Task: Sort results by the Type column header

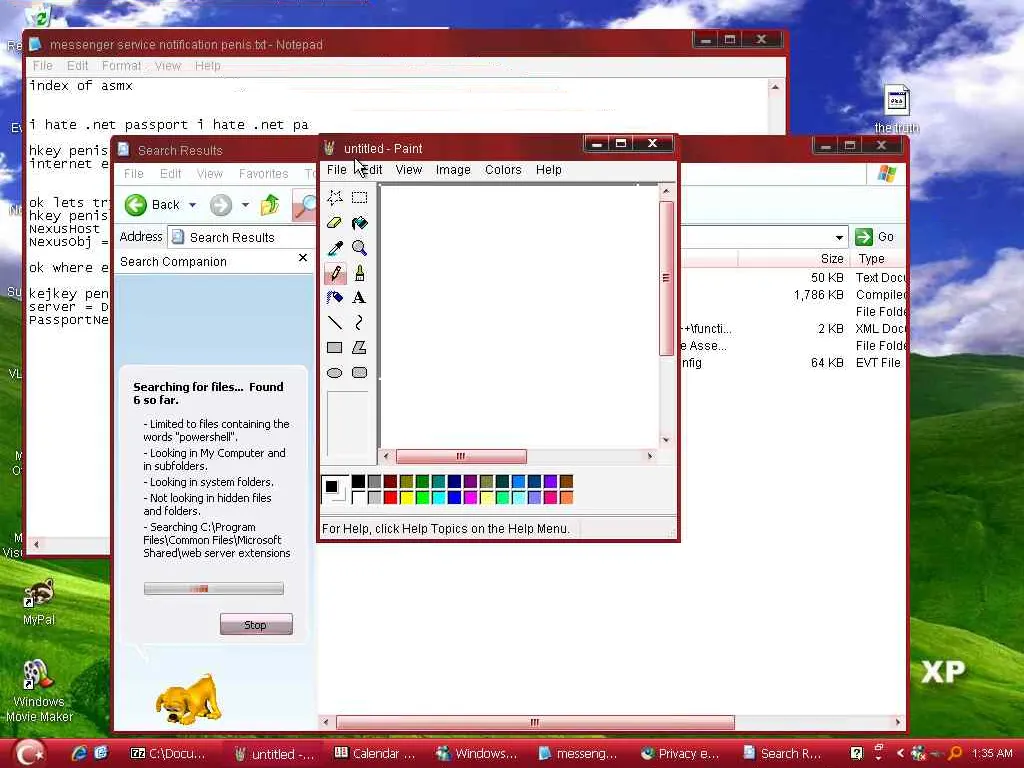Action: point(878,259)
